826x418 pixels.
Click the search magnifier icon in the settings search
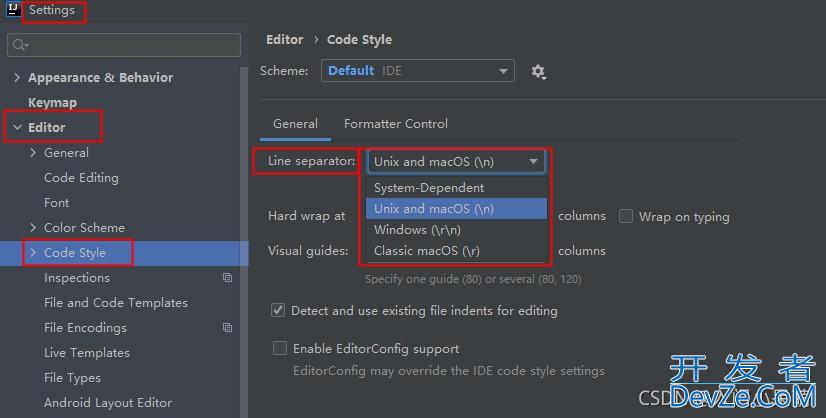tap(19, 45)
